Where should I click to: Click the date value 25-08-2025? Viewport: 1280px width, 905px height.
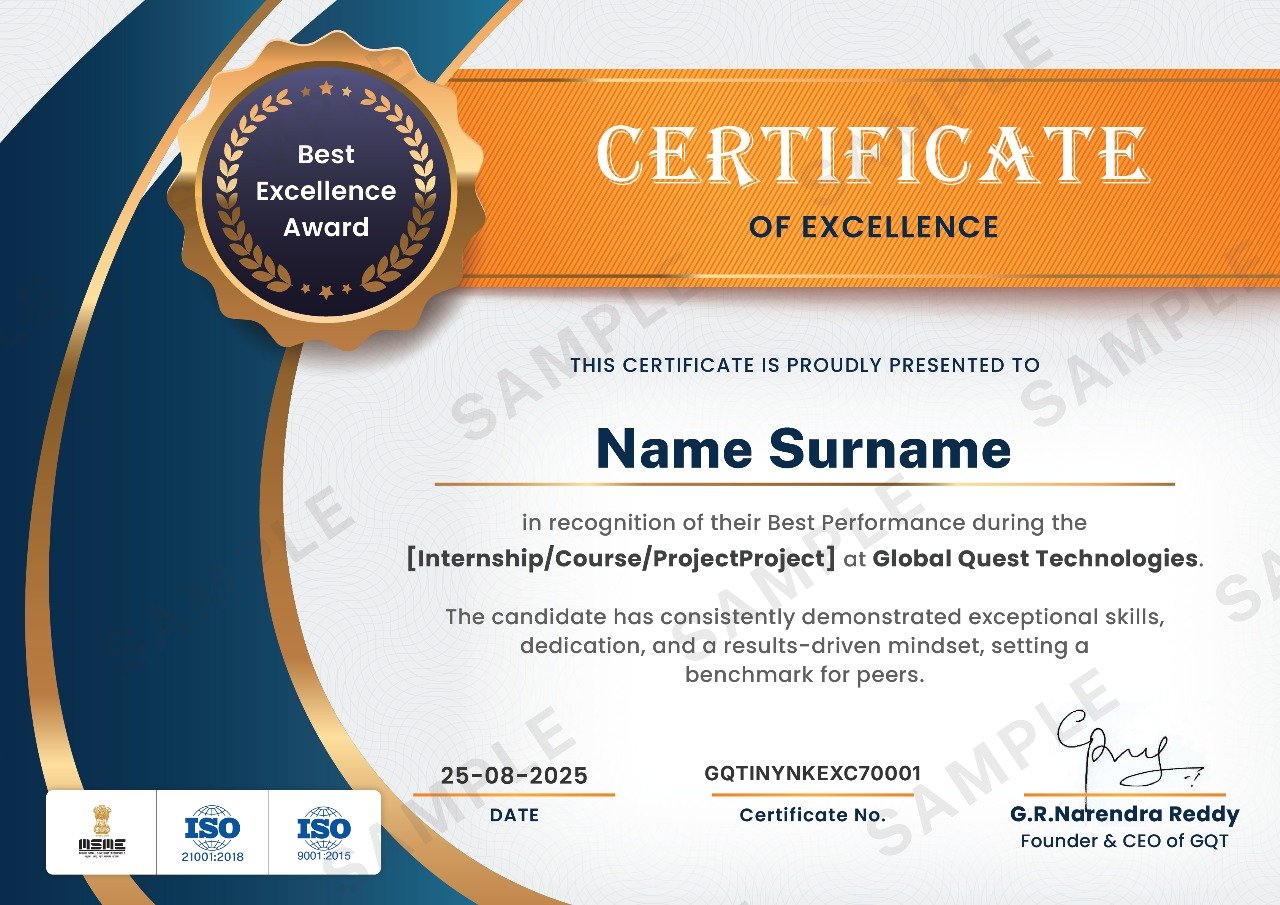point(514,776)
